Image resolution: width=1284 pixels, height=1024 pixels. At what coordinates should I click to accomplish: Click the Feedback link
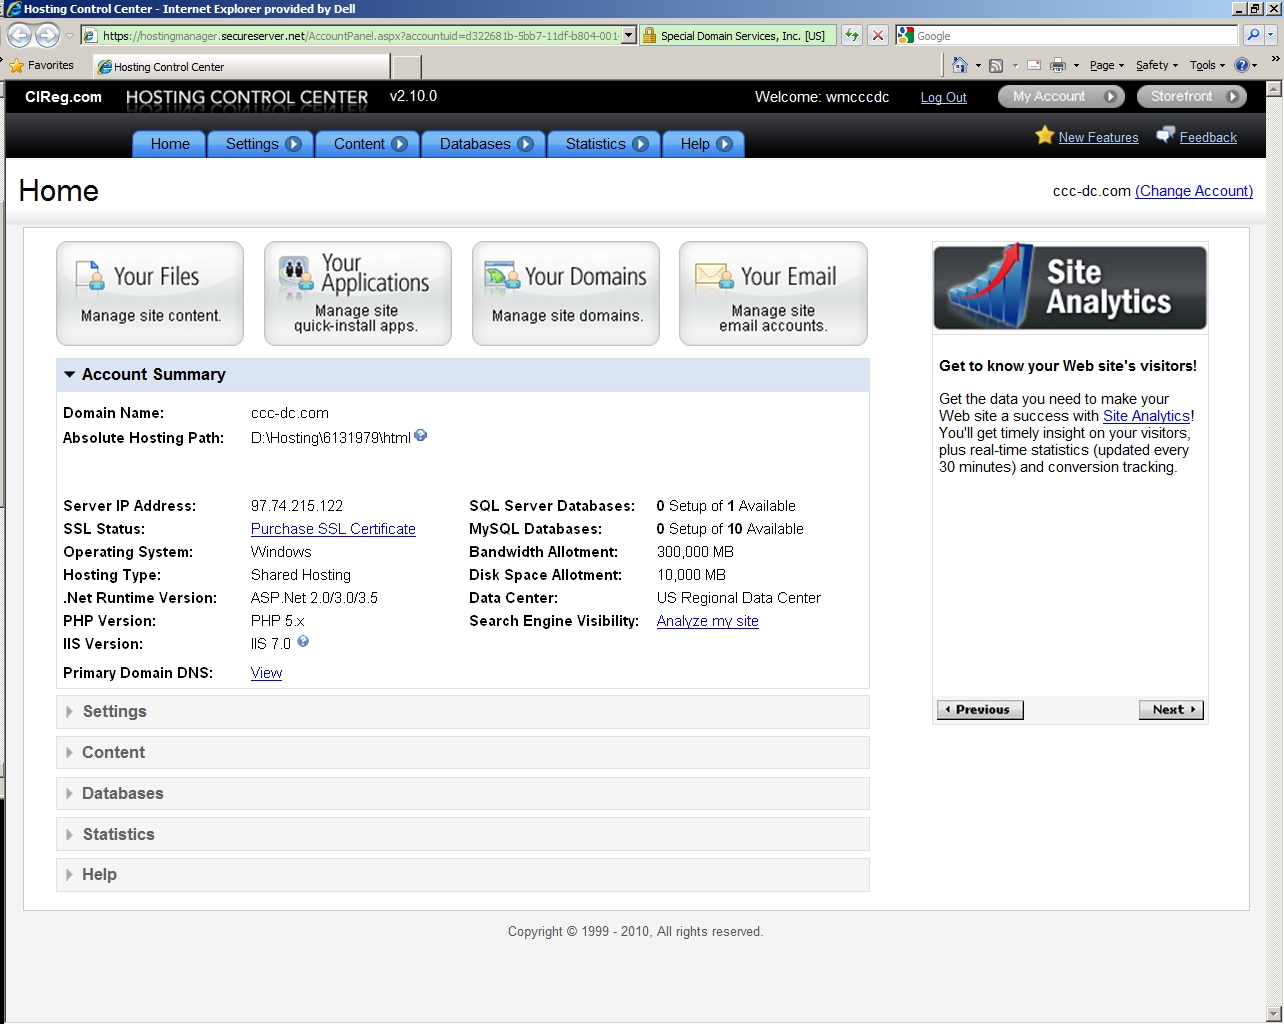tap(1208, 138)
